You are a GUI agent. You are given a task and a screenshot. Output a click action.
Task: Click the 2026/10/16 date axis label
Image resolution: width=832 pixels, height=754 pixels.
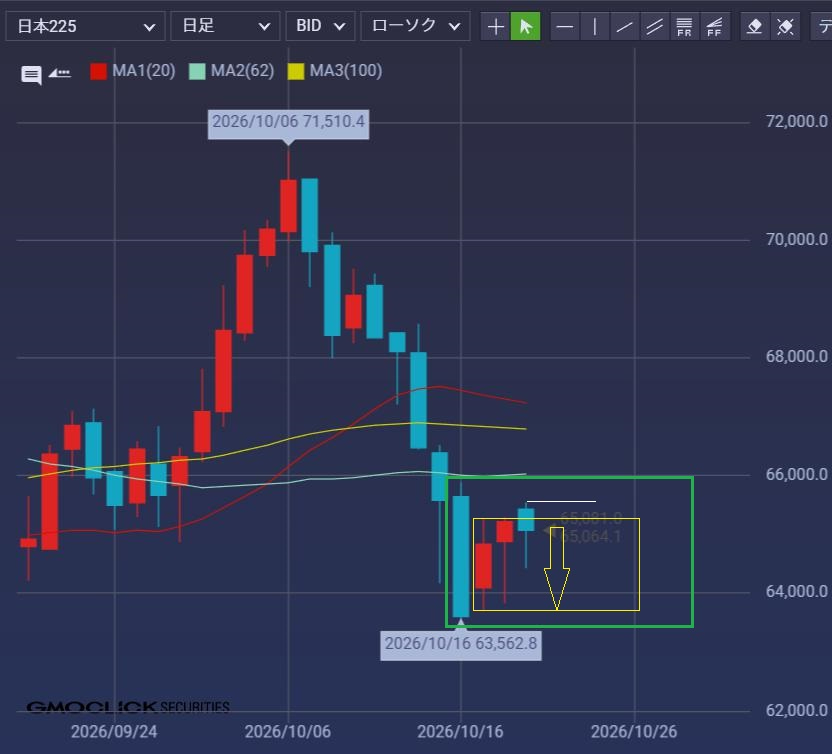tap(460, 732)
